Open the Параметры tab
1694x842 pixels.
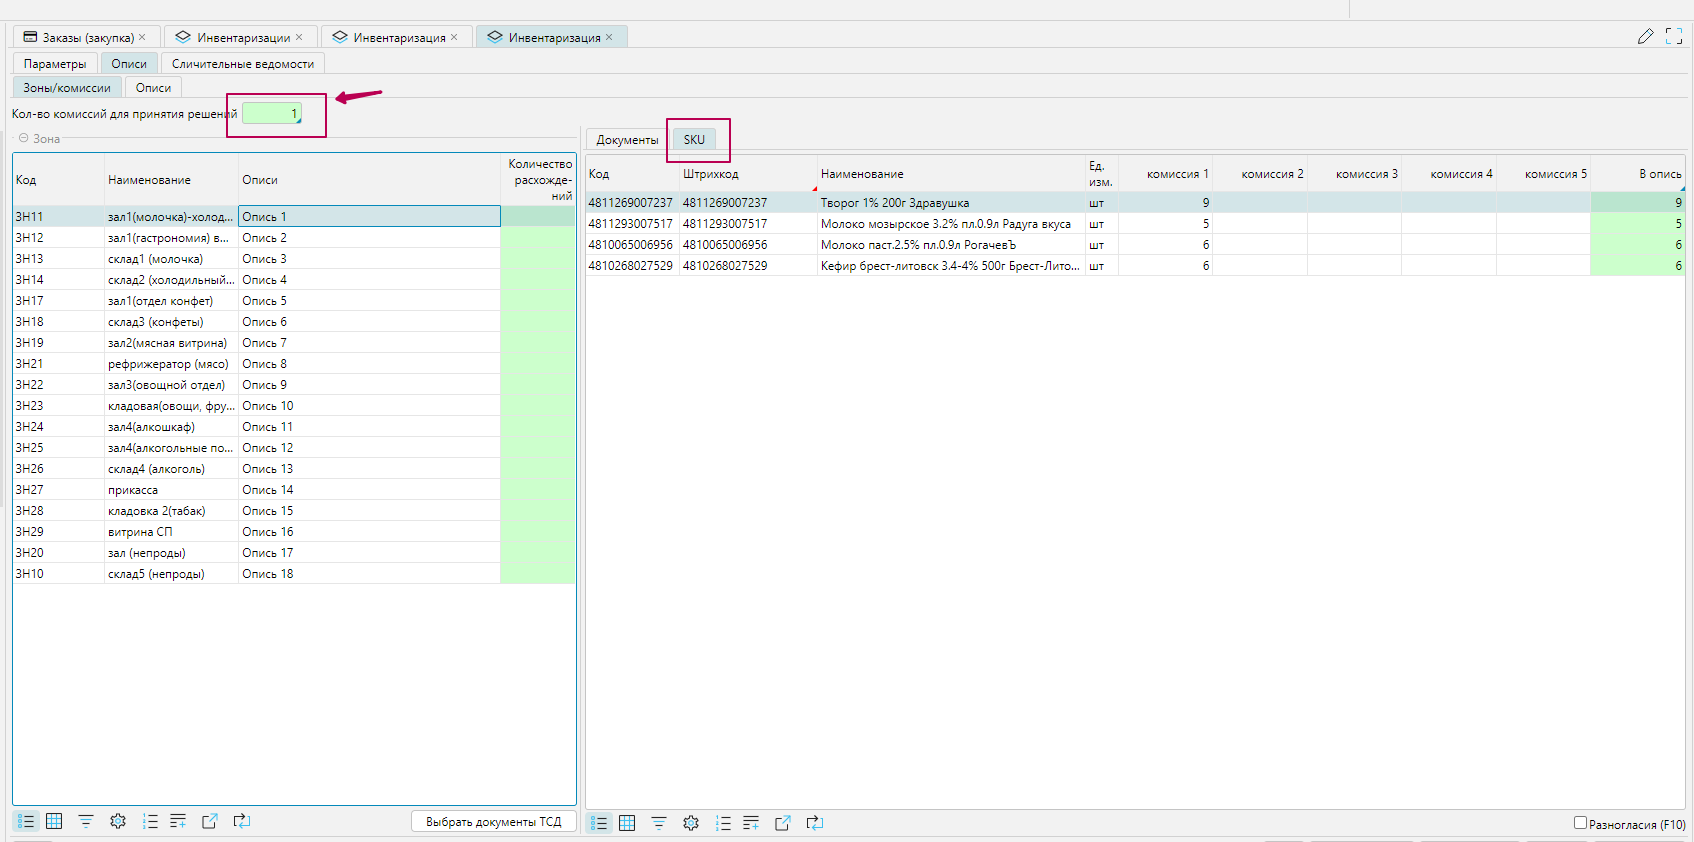[55, 64]
